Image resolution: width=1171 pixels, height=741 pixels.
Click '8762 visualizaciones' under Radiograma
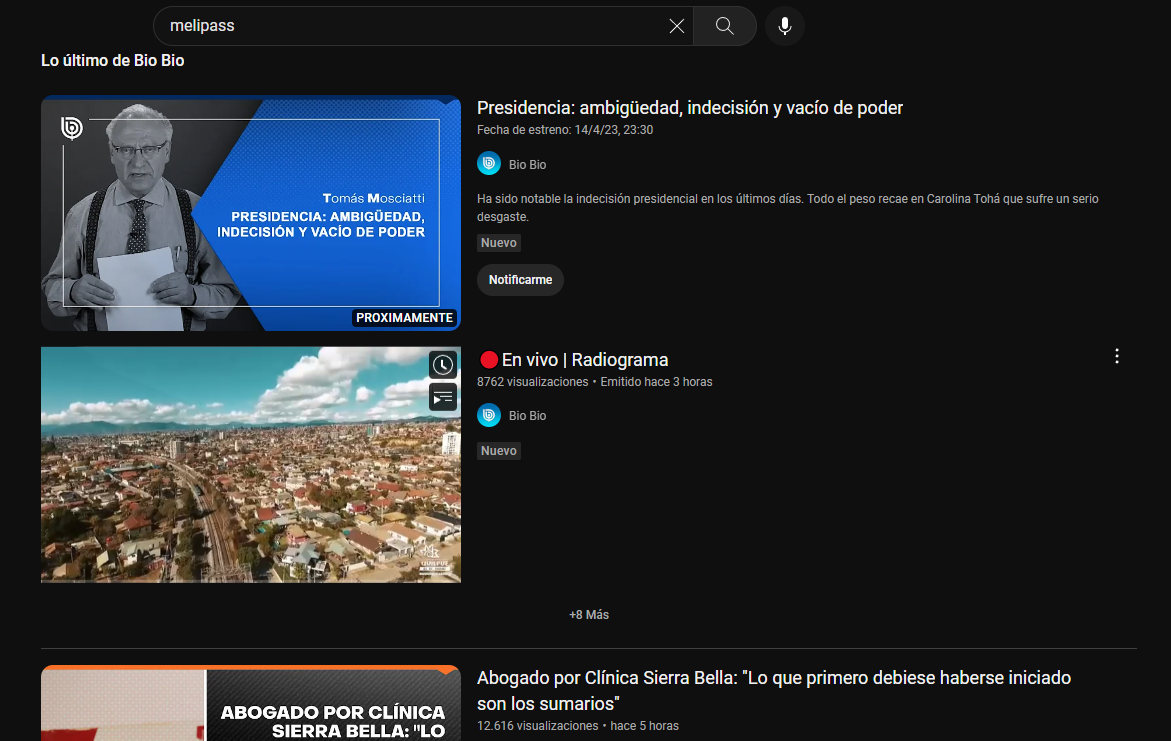coord(532,382)
